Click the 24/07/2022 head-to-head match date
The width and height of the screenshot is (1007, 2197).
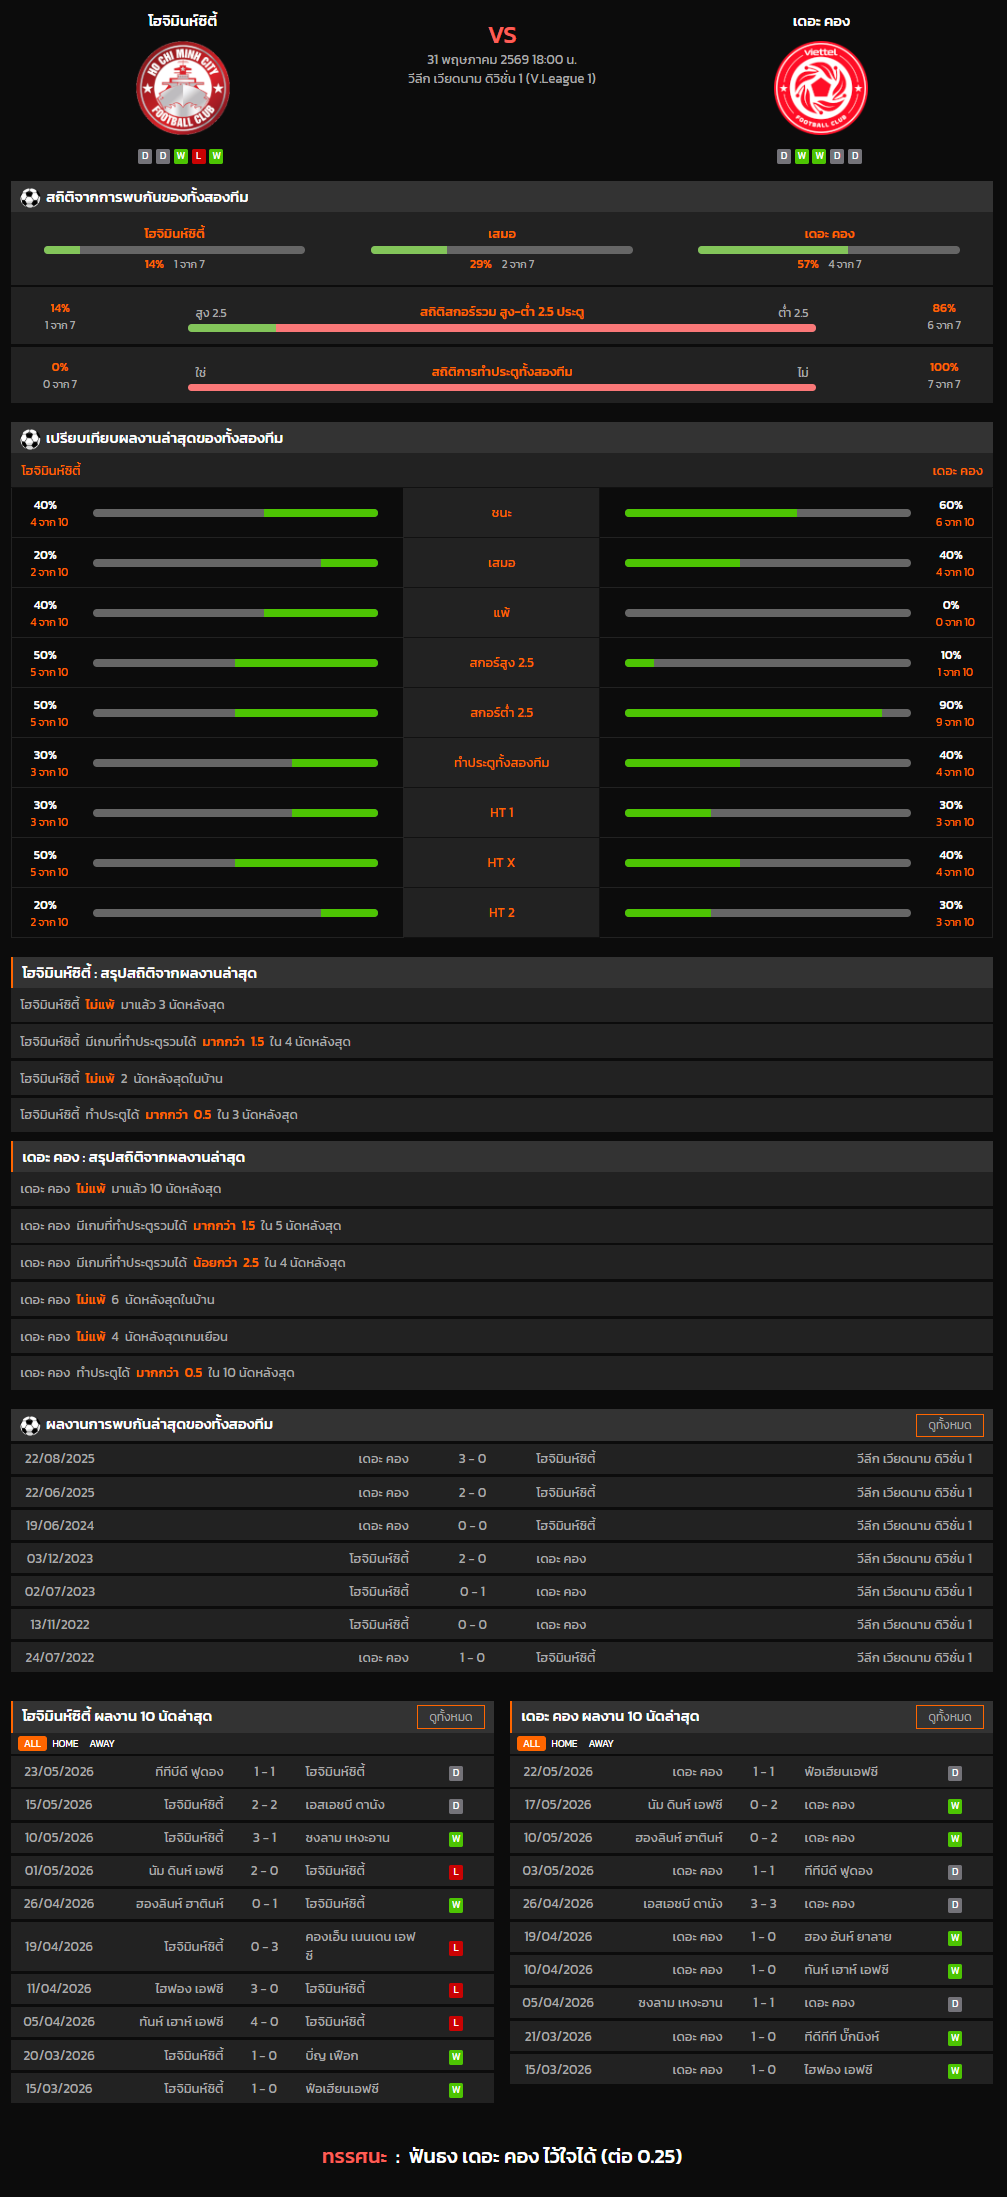coord(60,1657)
